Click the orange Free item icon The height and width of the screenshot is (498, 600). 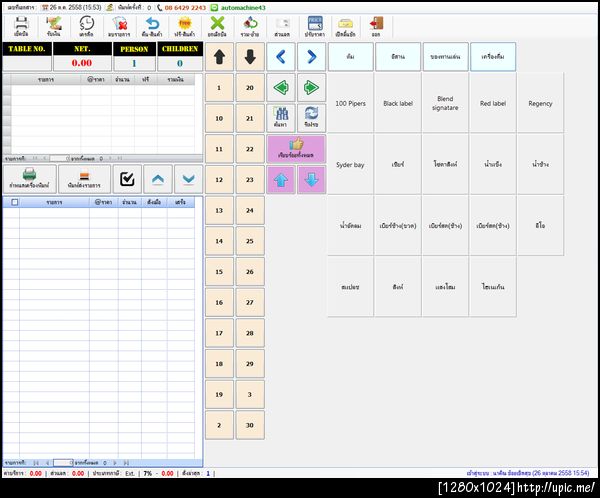click(x=184, y=26)
